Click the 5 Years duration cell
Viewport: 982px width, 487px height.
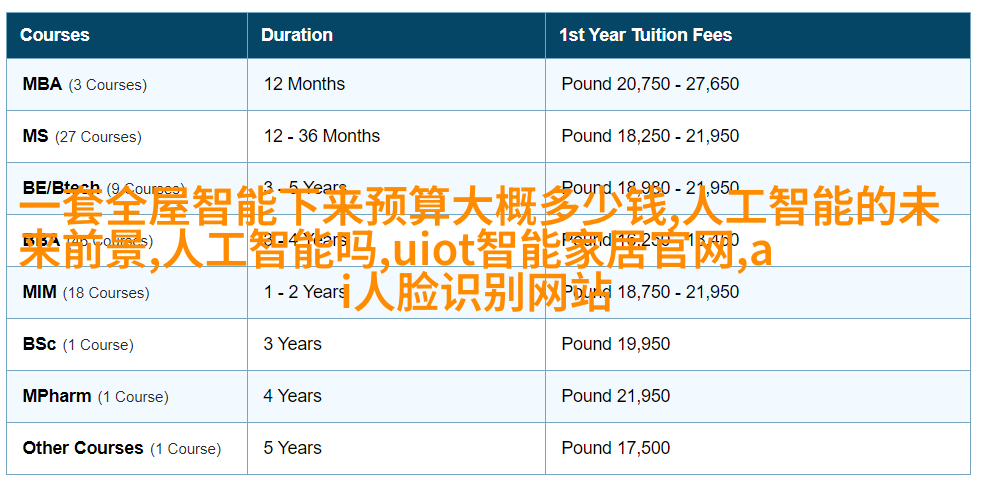tap(292, 448)
